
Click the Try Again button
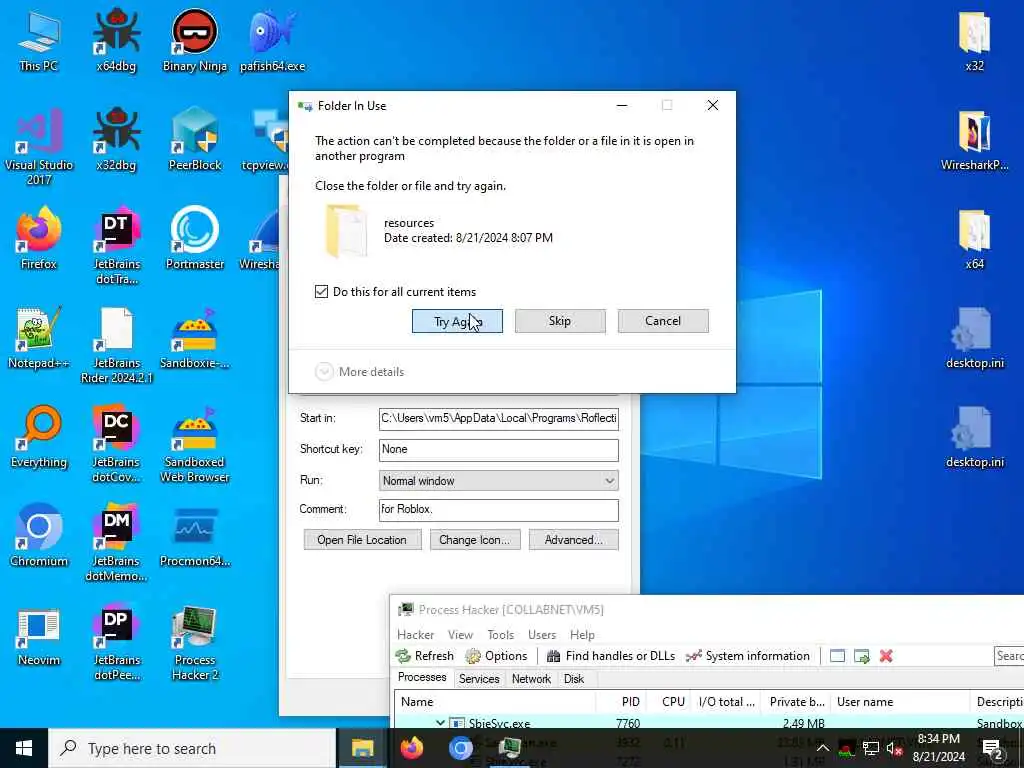click(x=457, y=321)
